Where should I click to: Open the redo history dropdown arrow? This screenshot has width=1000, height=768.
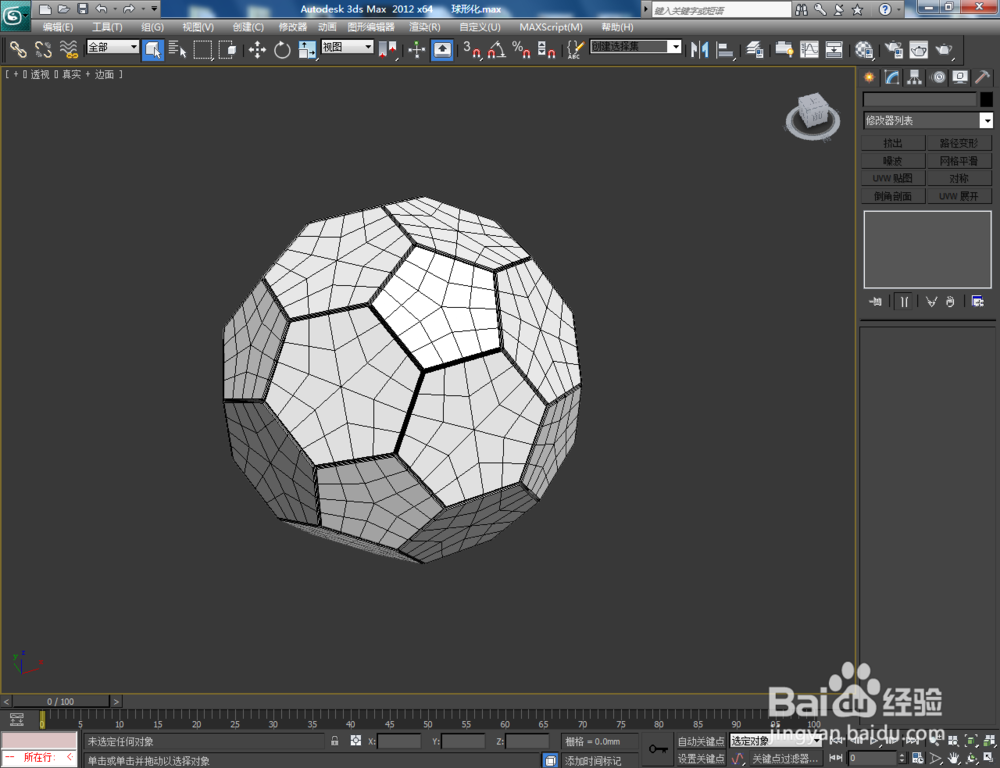[143, 9]
